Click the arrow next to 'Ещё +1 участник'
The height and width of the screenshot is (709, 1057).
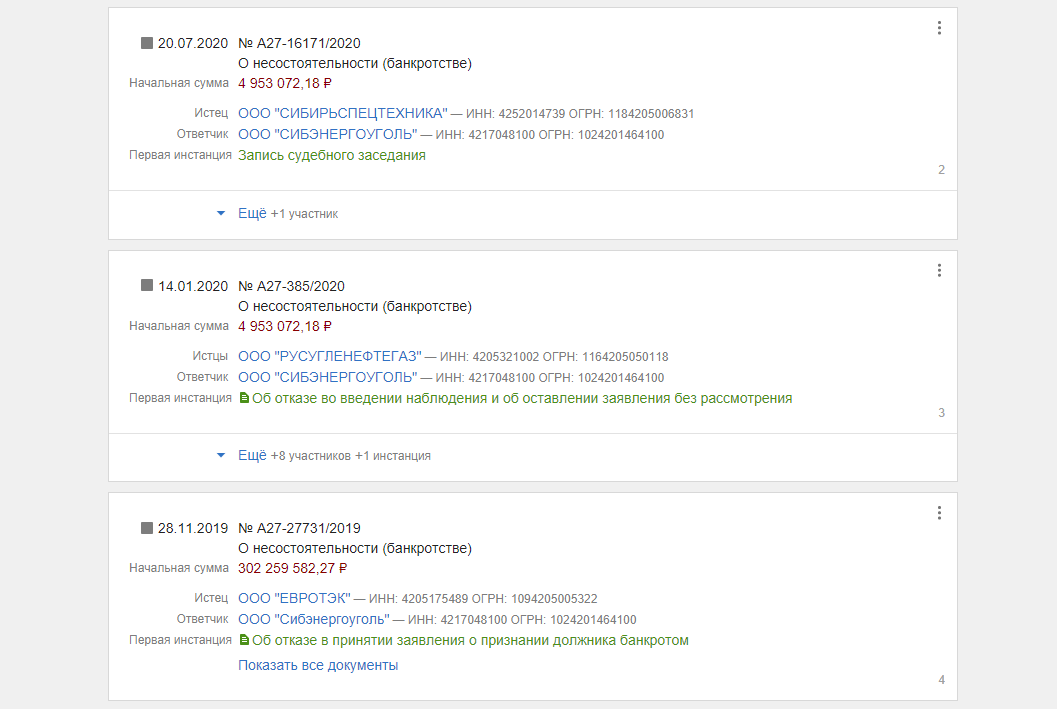(x=221, y=213)
